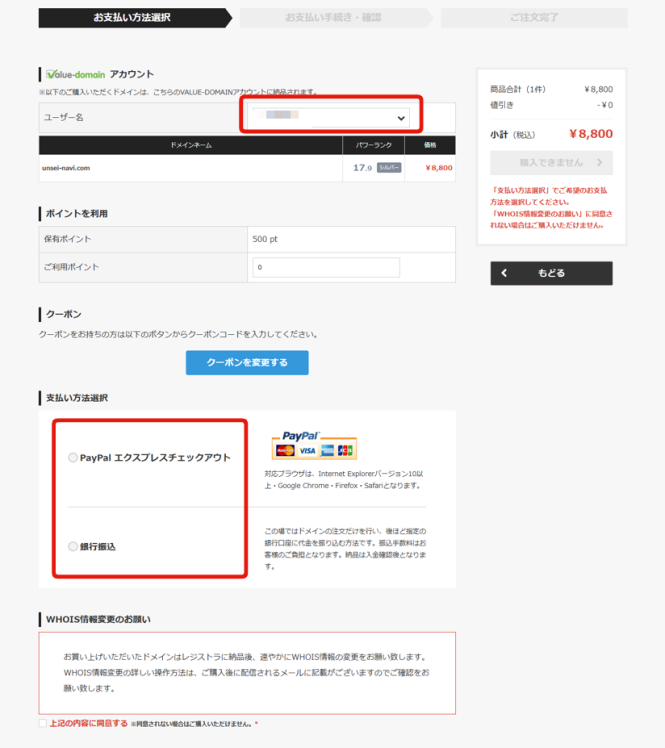The height and width of the screenshot is (748, 665).
Task: Click the シルバー rank badge
Action: [x=389, y=168]
